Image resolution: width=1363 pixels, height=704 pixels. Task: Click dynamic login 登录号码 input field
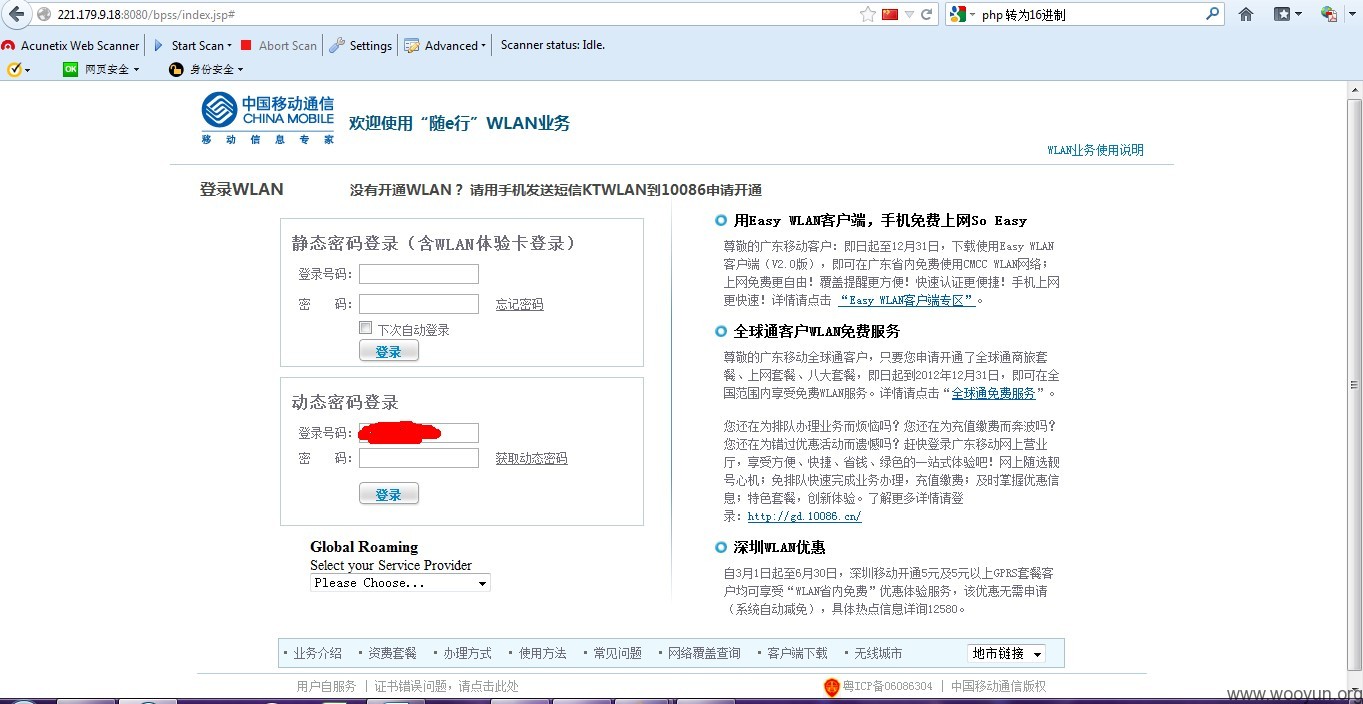[419, 433]
